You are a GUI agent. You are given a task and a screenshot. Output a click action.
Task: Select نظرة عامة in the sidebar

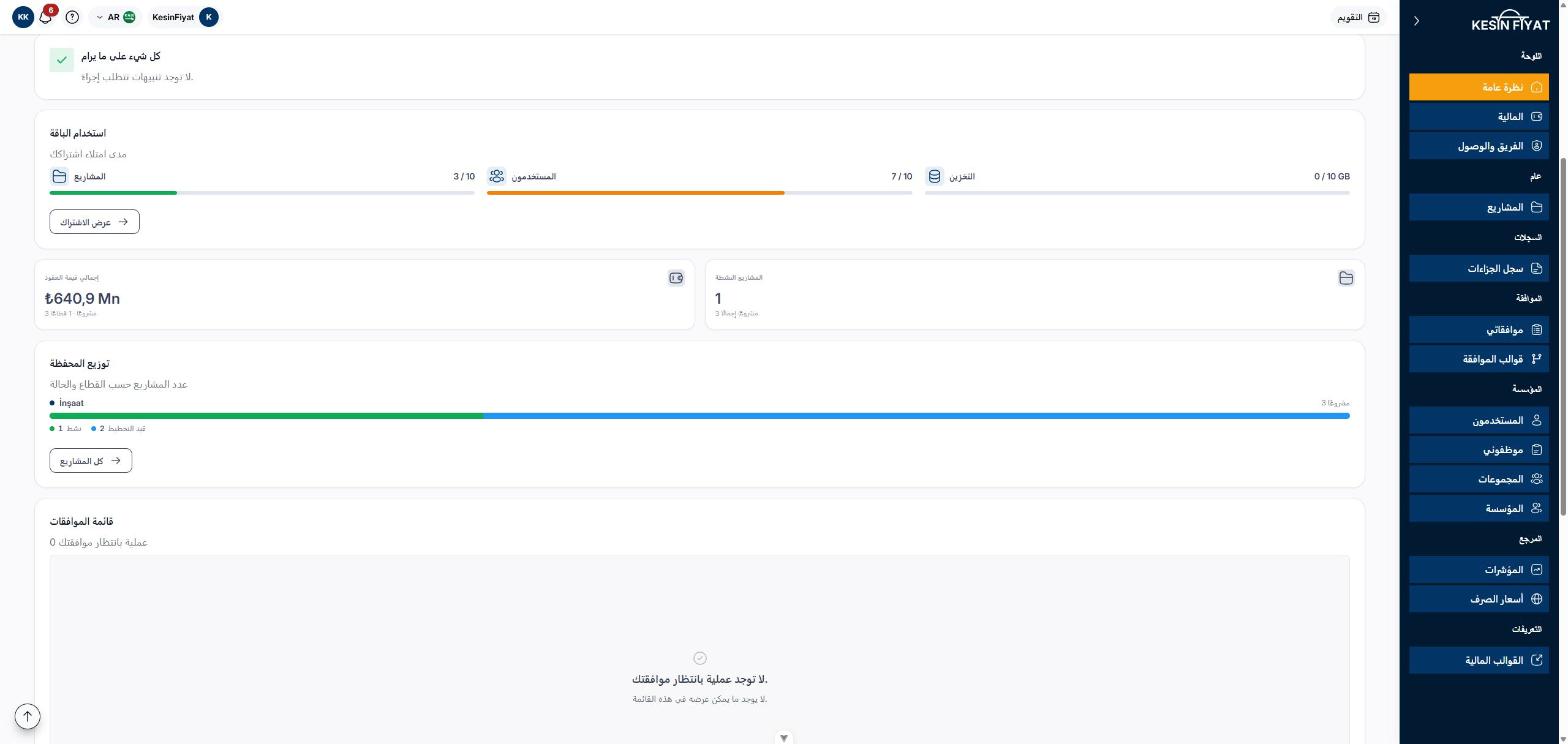[x=1479, y=87]
